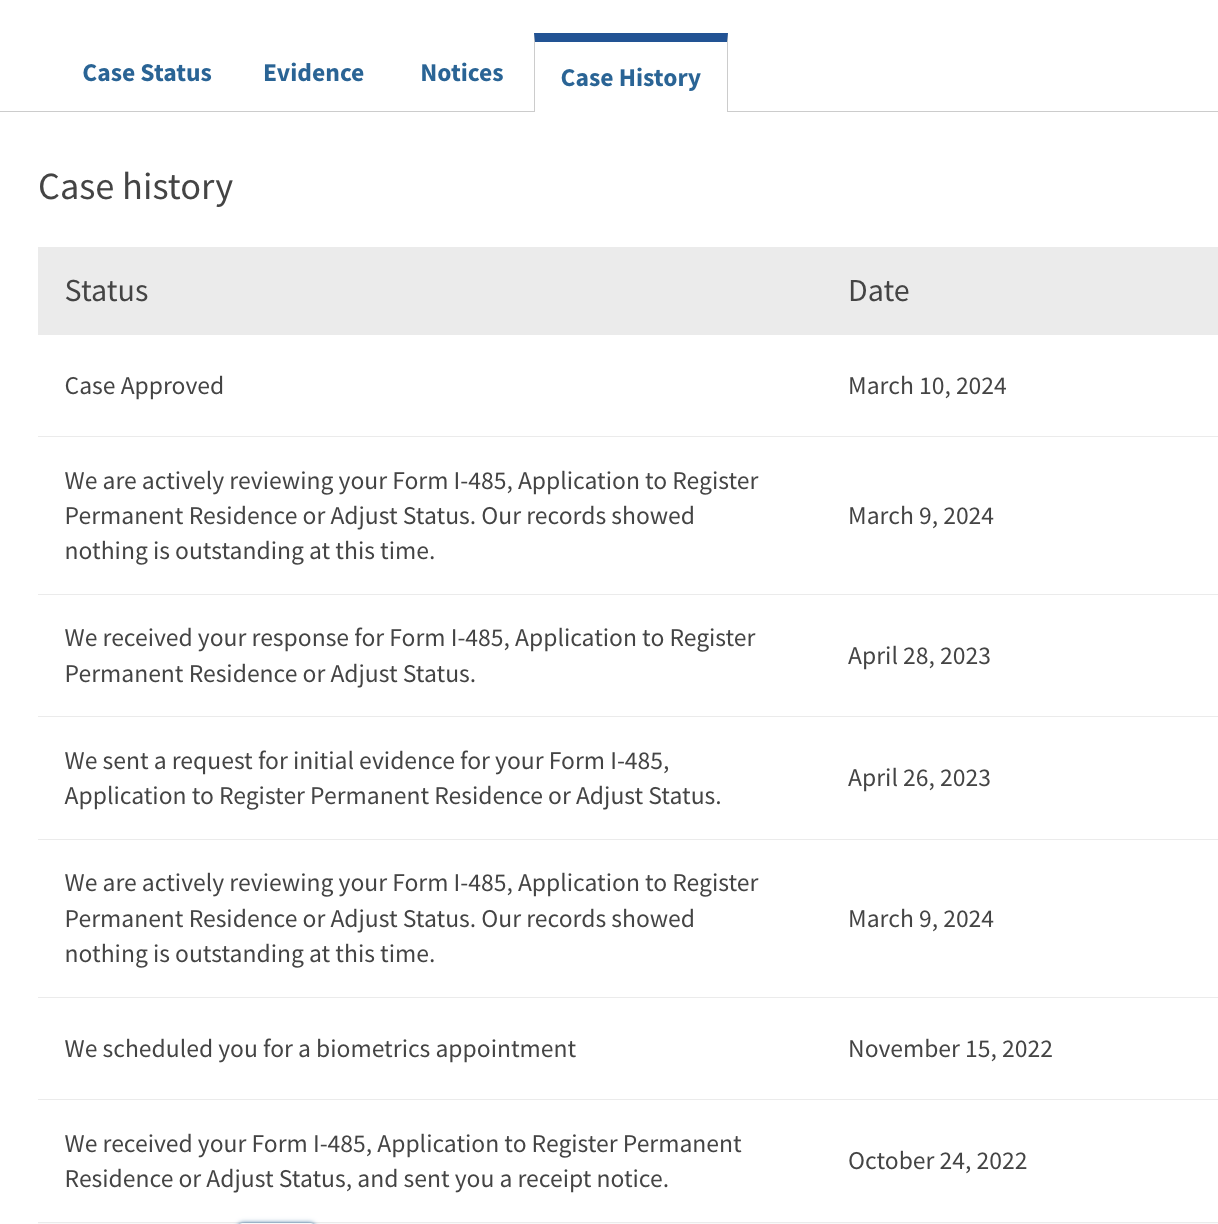1218x1224 pixels.
Task: Click the Status column header
Action: [x=107, y=291]
